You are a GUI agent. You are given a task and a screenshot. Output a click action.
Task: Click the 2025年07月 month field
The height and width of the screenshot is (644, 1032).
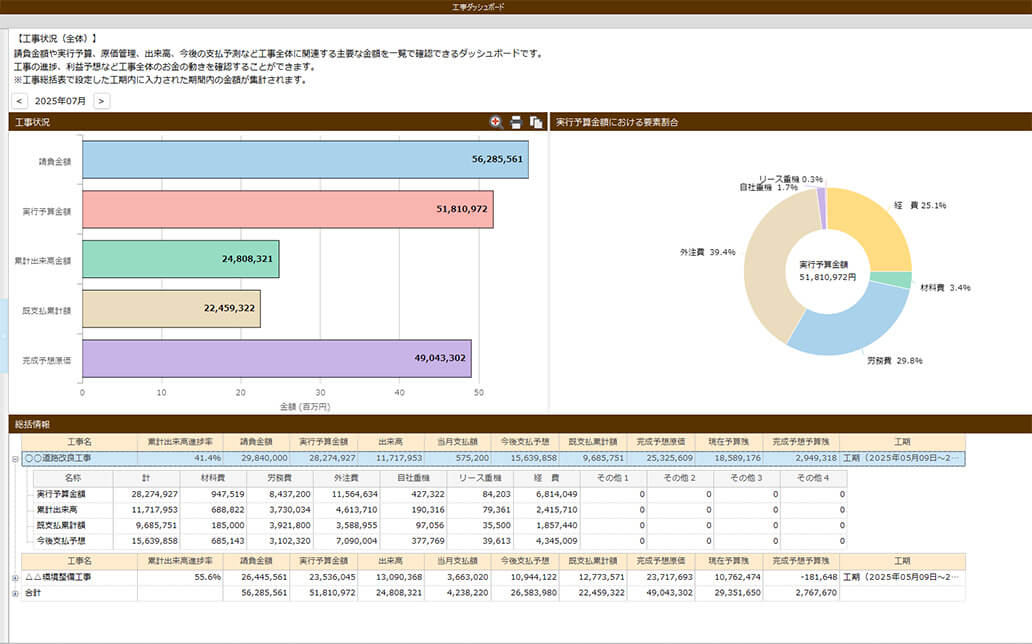coord(60,101)
